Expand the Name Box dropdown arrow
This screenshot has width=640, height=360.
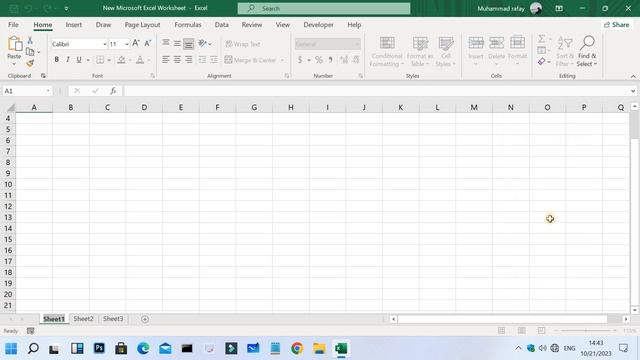pyautogui.click(x=48, y=91)
